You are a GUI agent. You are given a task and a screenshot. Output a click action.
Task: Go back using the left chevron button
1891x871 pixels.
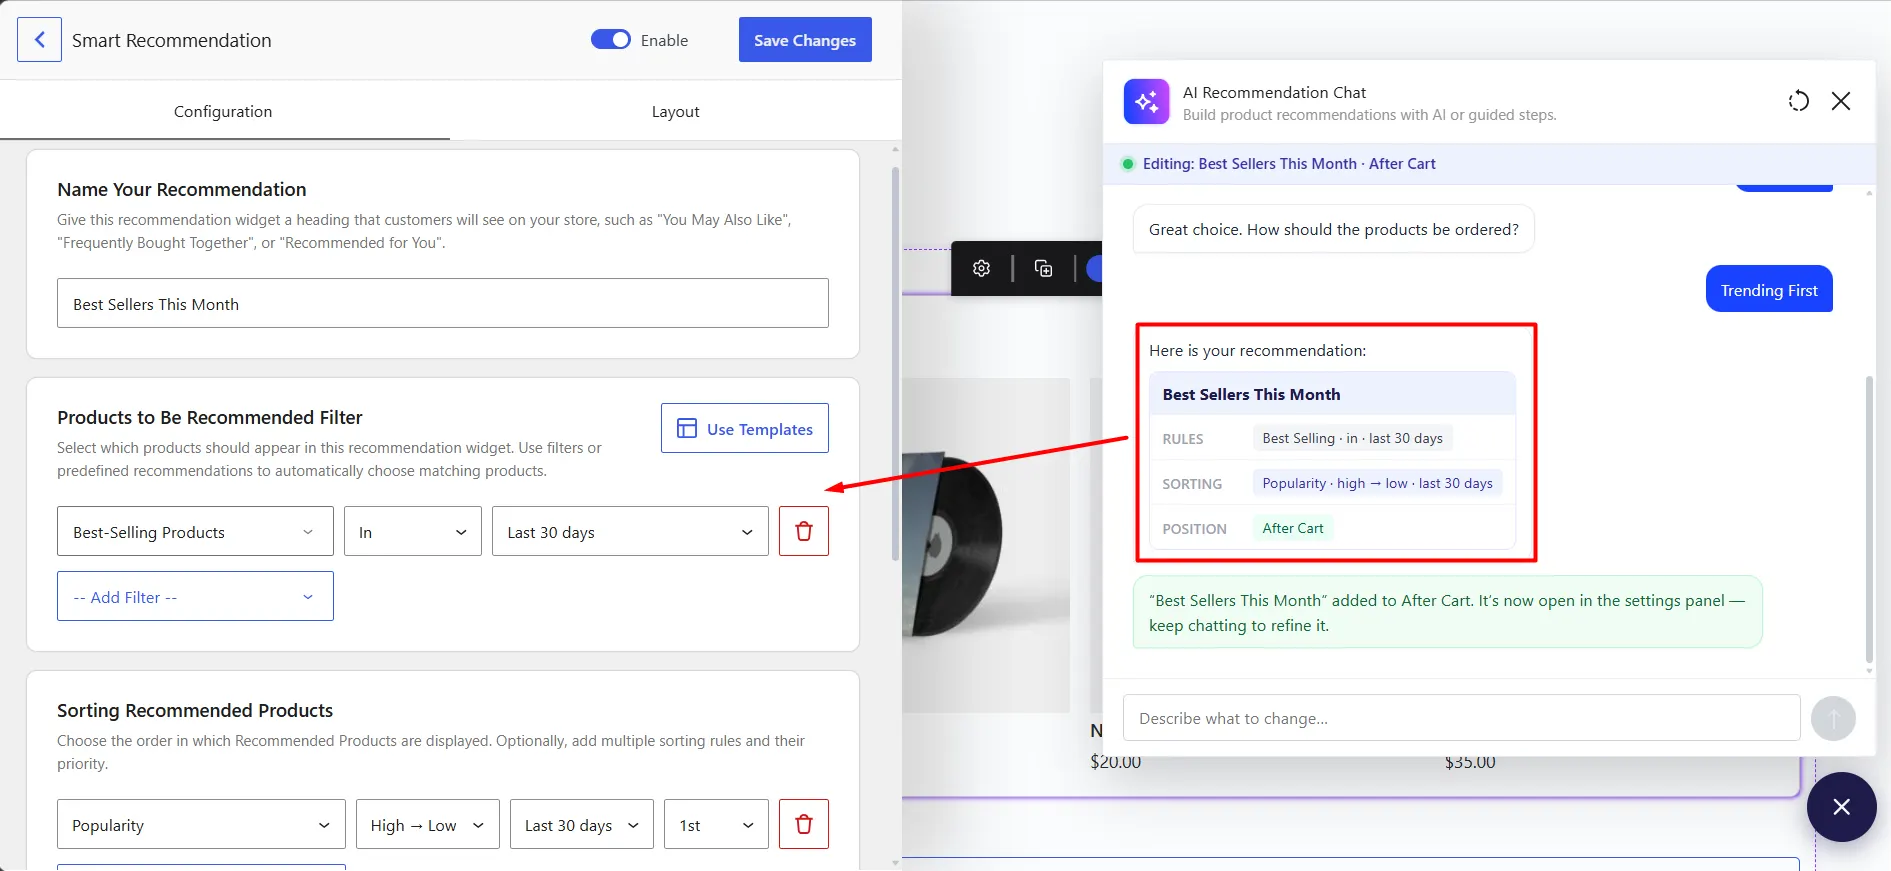pyautogui.click(x=39, y=40)
